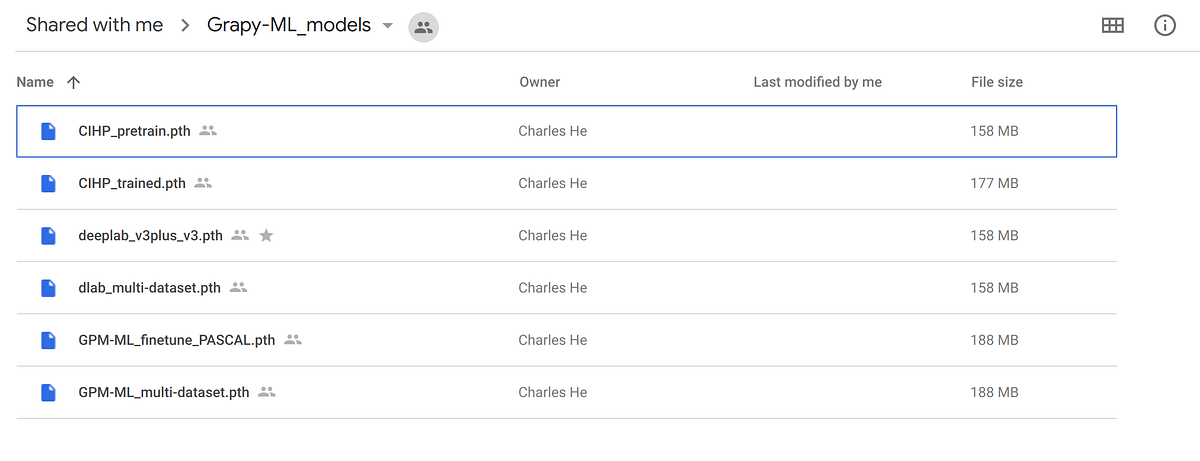Image resolution: width=1200 pixels, height=461 pixels.
Task: Click the file icon of dlab_multi-dataset.pth
Action: 48,288
